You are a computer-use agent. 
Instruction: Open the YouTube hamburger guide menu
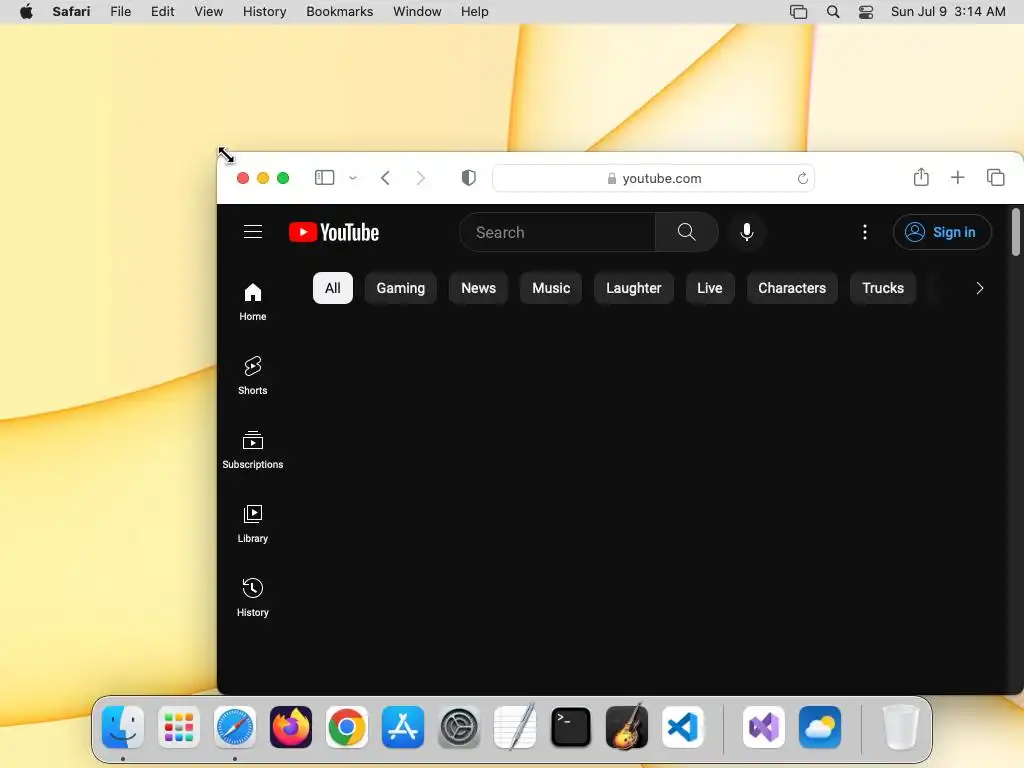(253, 232)
